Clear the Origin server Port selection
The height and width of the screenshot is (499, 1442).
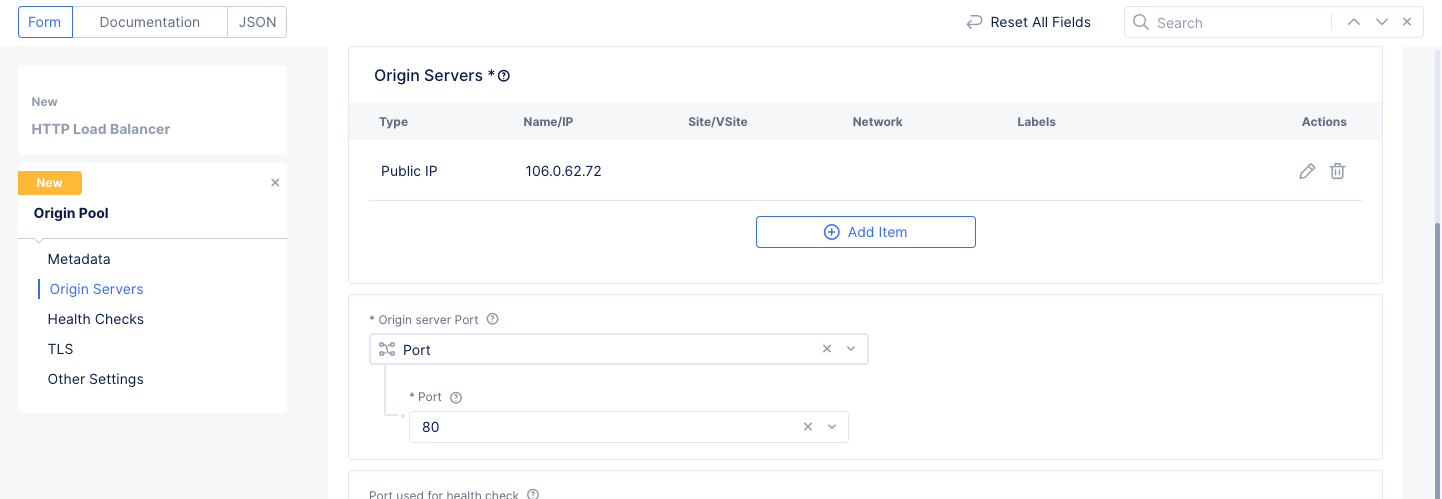827,349
